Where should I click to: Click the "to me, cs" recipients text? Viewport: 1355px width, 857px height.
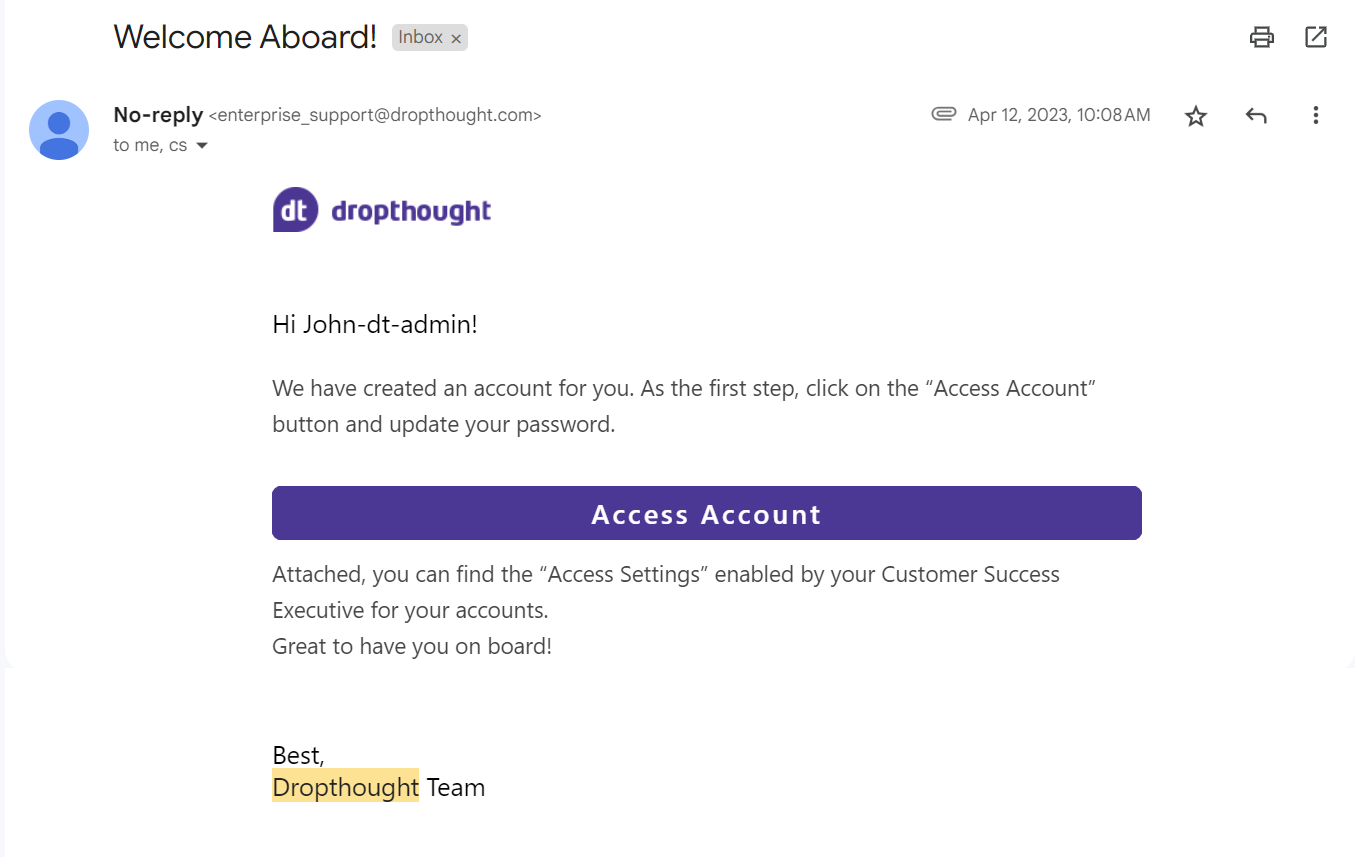[x=150, y=146]
